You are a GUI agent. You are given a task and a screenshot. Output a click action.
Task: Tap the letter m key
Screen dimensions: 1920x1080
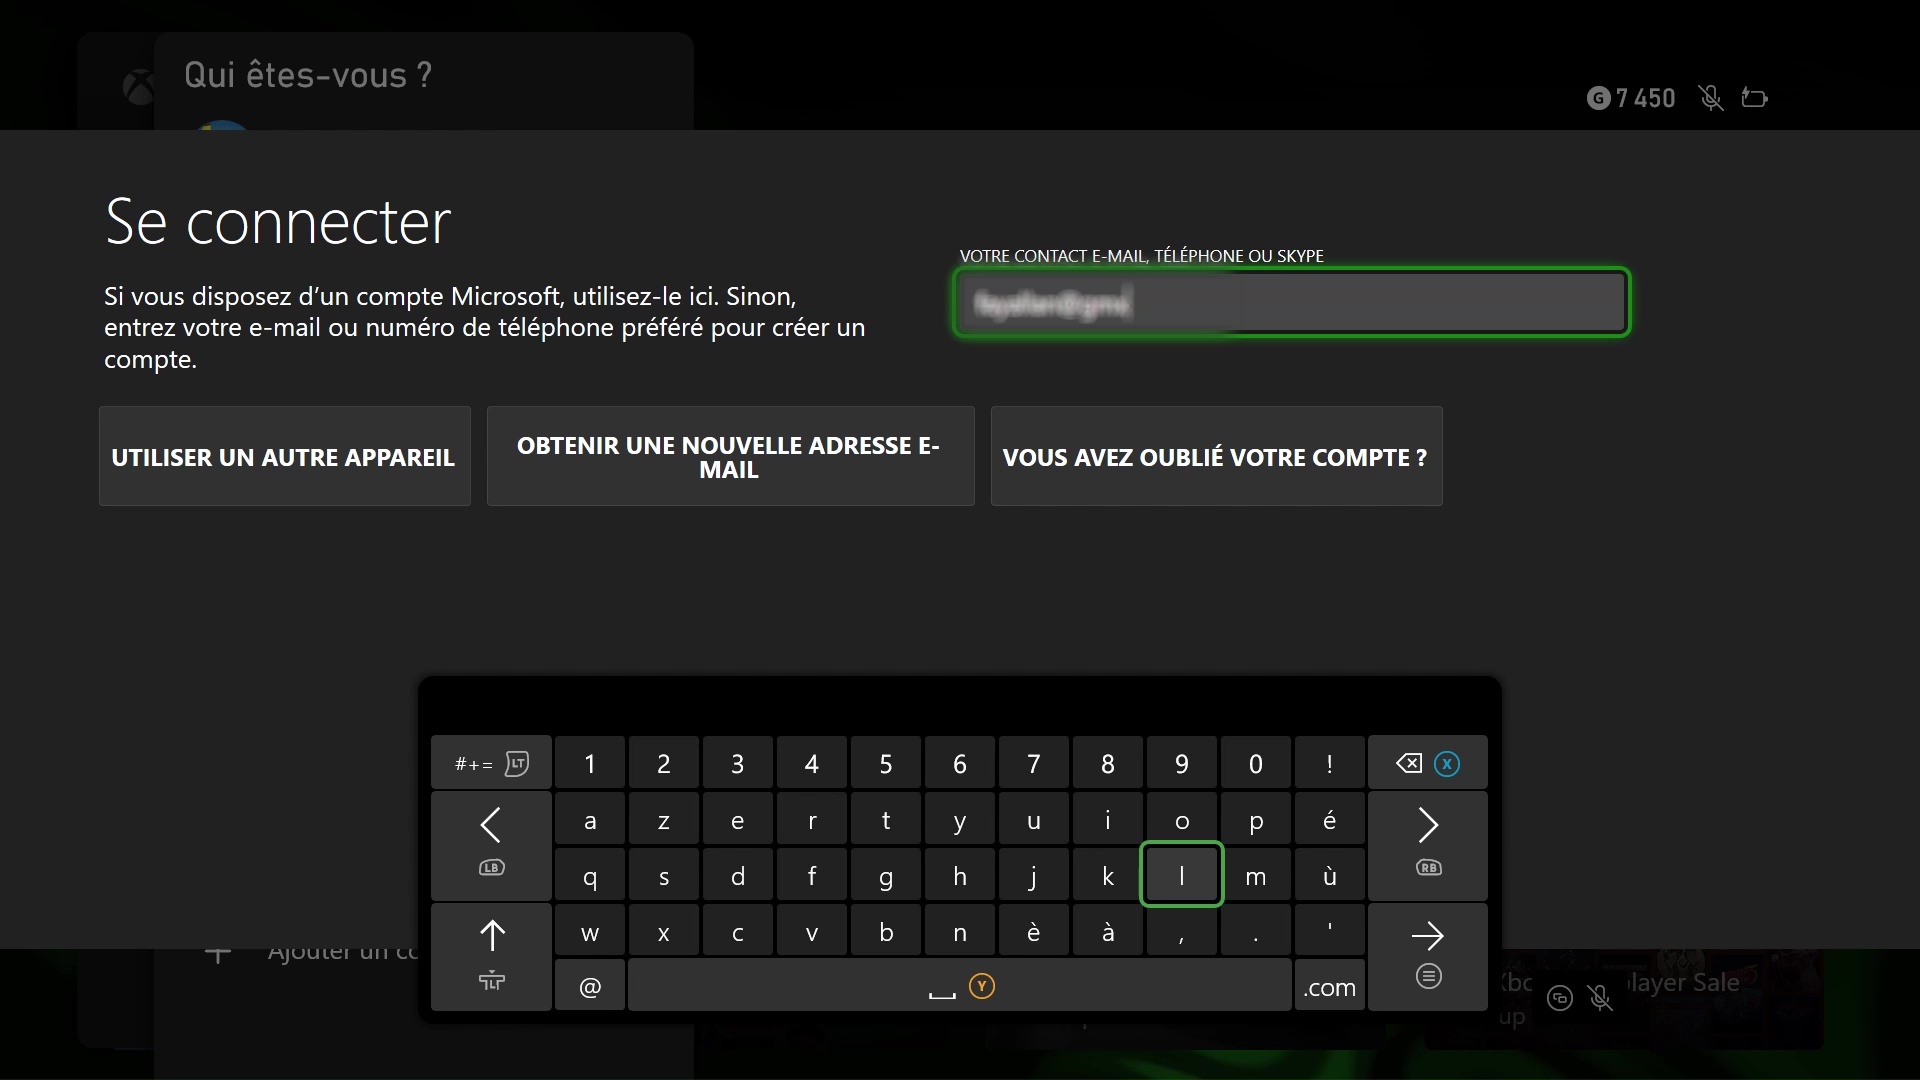tap(1256, 876)
